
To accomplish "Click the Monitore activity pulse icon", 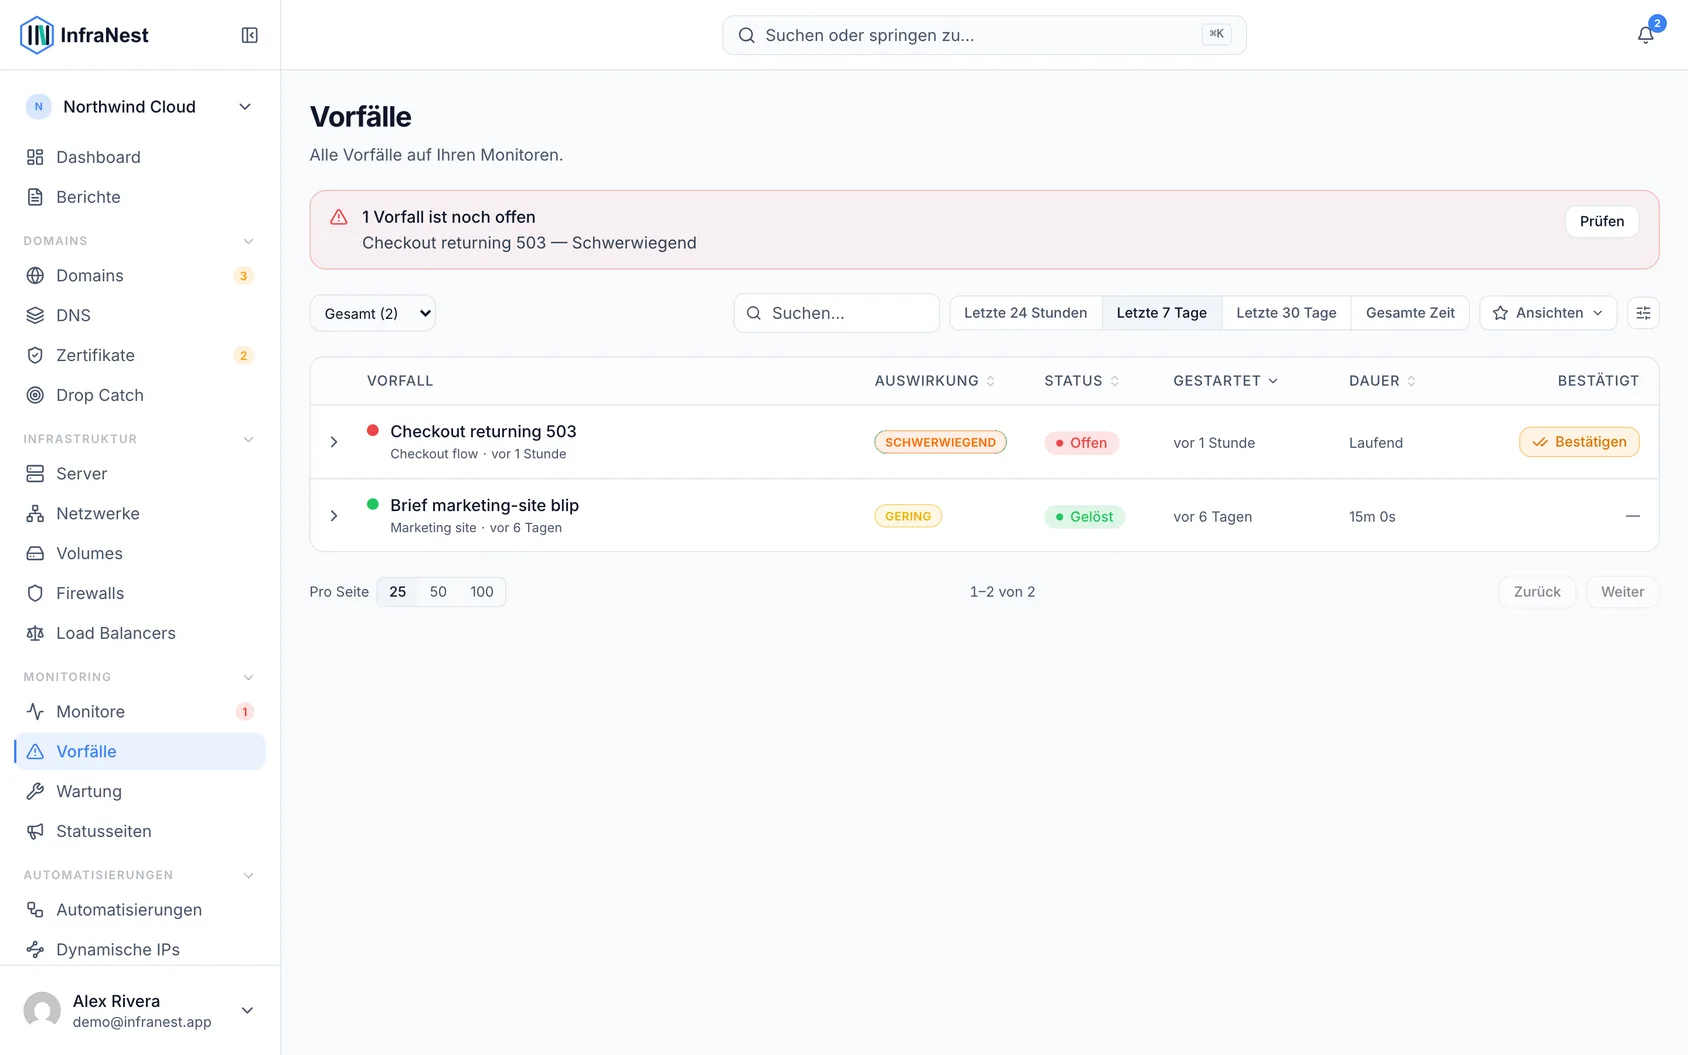I will pyautogui.click(x=35, y=711).
